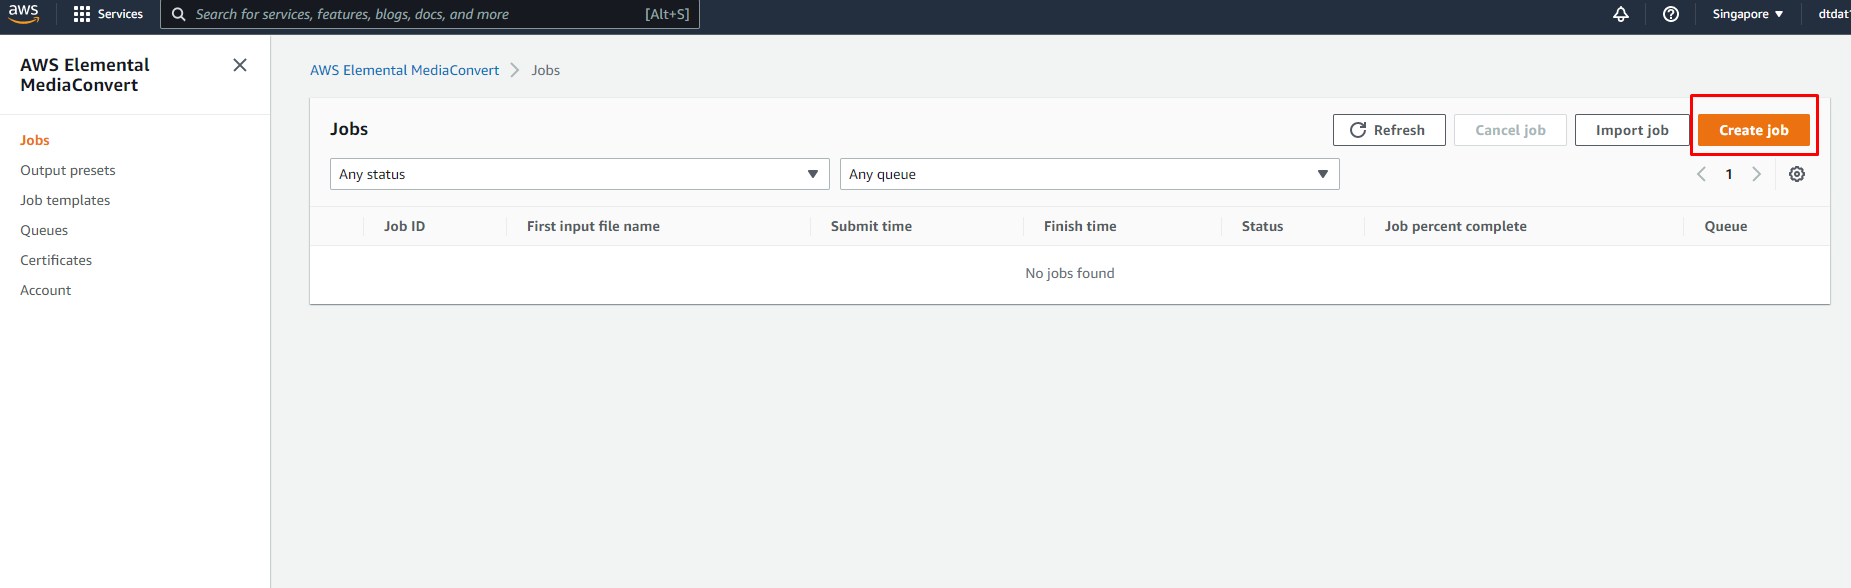The width and height of the screenshot is (1851, 588).
Task: Go to the next page of jobs
Action: [1756, 174]
